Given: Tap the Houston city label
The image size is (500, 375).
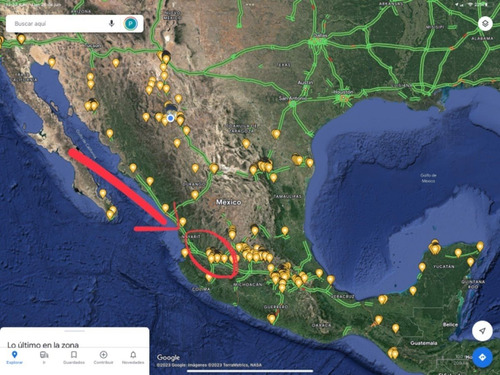Looking at the screenshot, I should click(x=343, y=92).
